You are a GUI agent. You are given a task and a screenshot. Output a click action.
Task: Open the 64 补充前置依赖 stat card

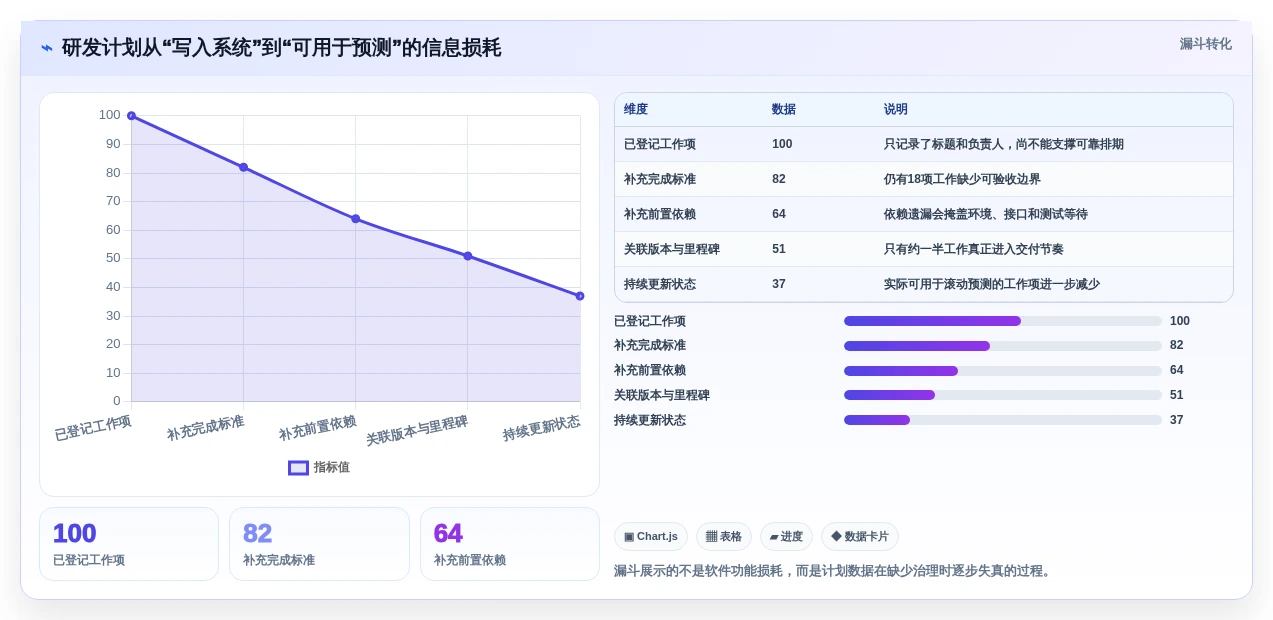click(510, 544)
